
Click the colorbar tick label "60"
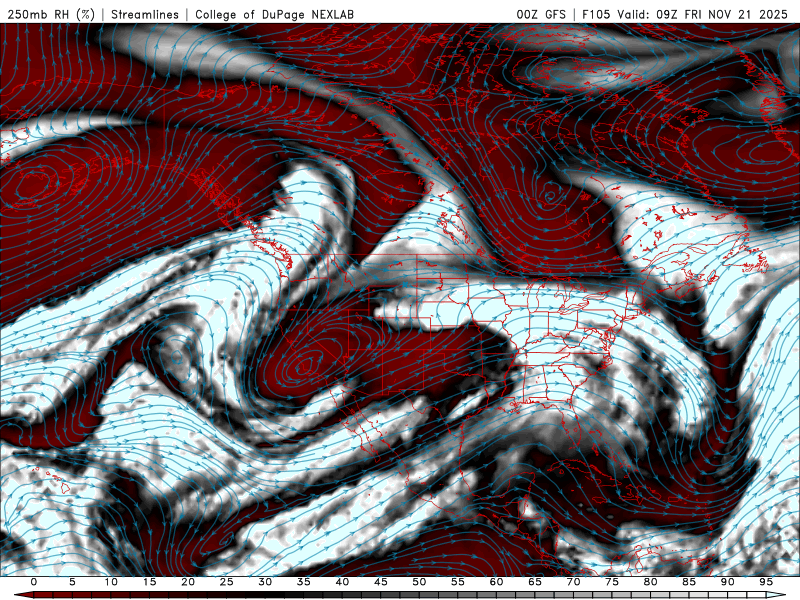point(496,582)
